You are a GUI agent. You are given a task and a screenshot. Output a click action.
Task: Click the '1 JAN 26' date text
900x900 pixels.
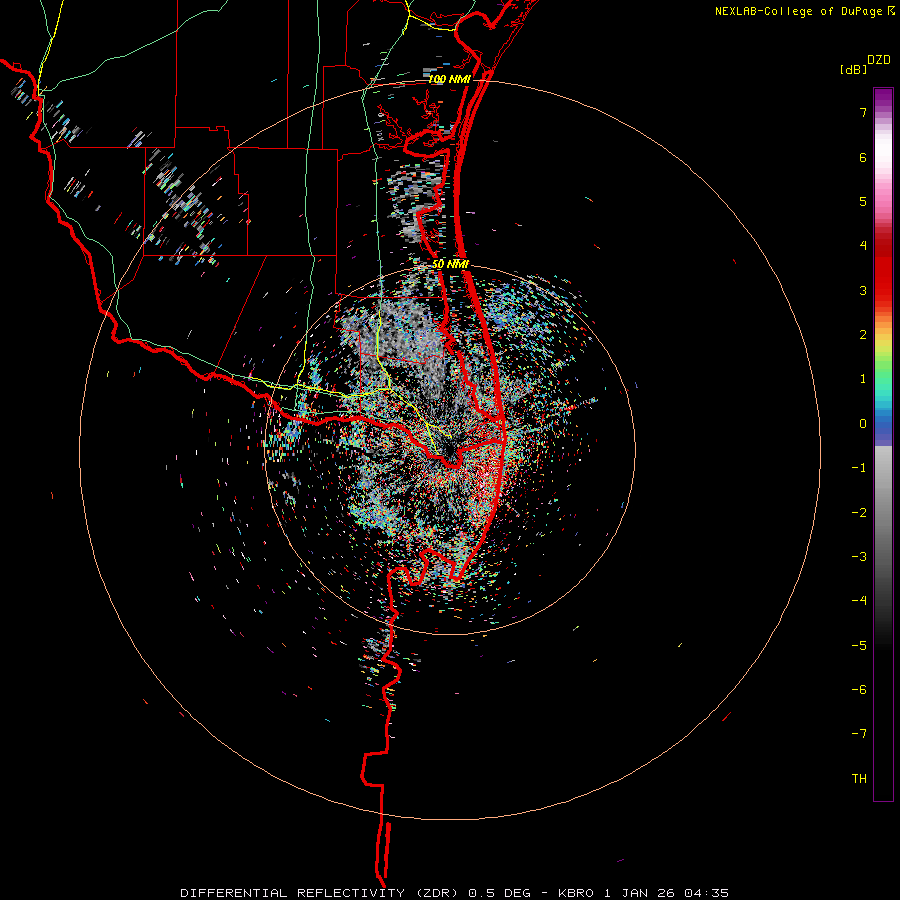point(639,893)
